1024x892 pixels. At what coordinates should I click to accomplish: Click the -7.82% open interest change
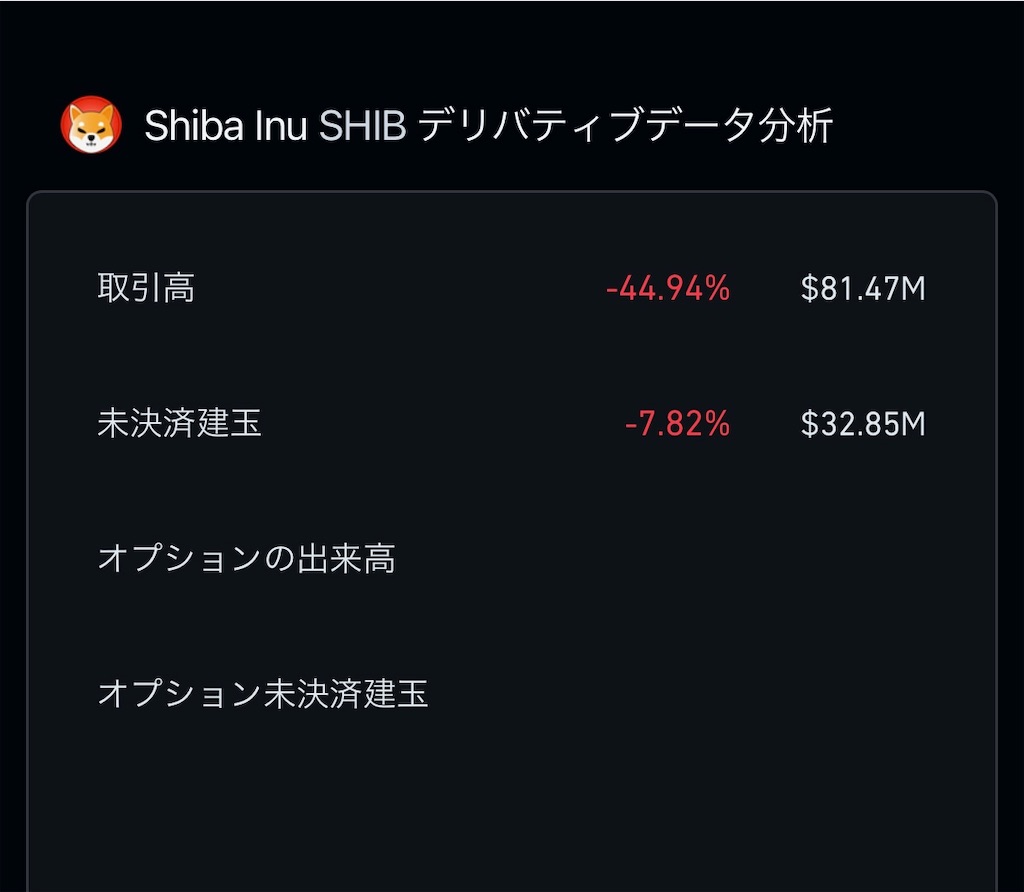(x=677, y=424)
